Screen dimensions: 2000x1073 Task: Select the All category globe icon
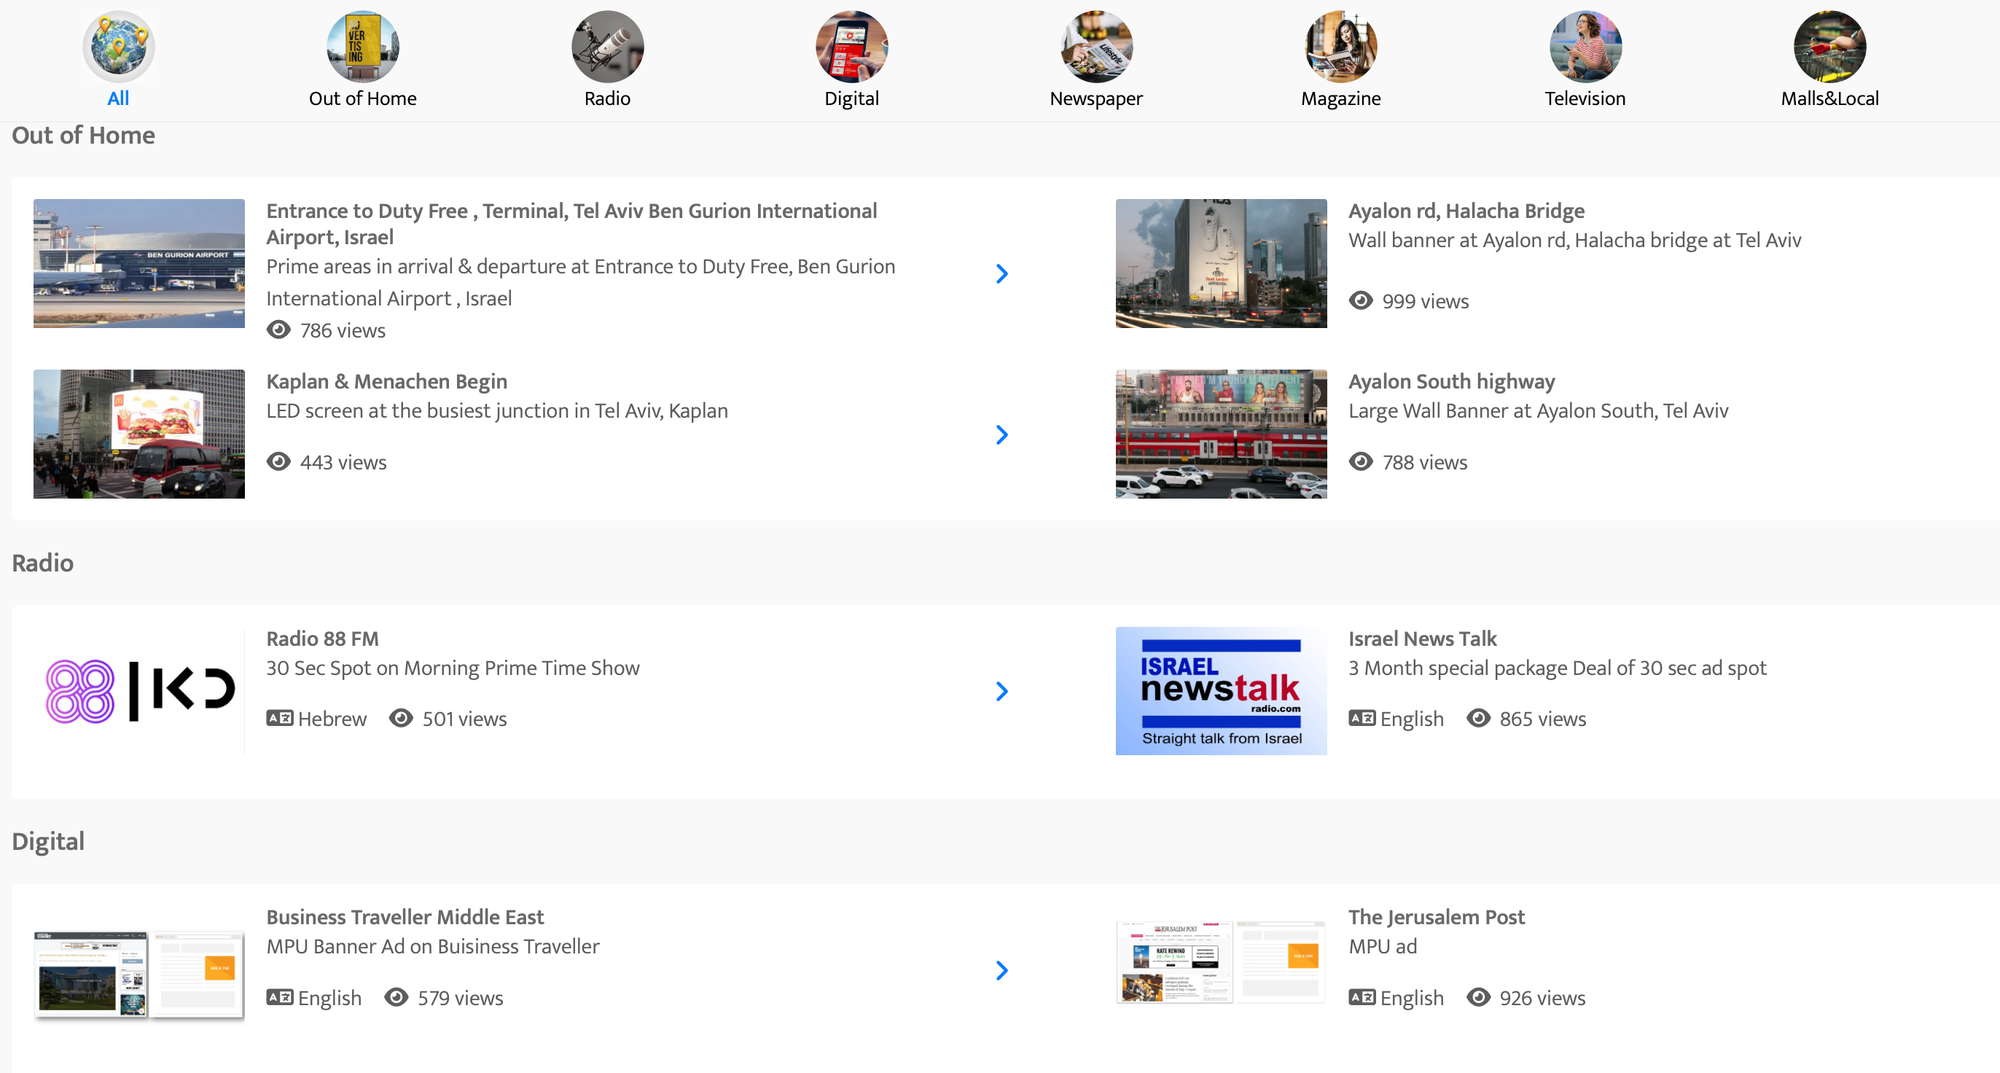coord(118,47)
